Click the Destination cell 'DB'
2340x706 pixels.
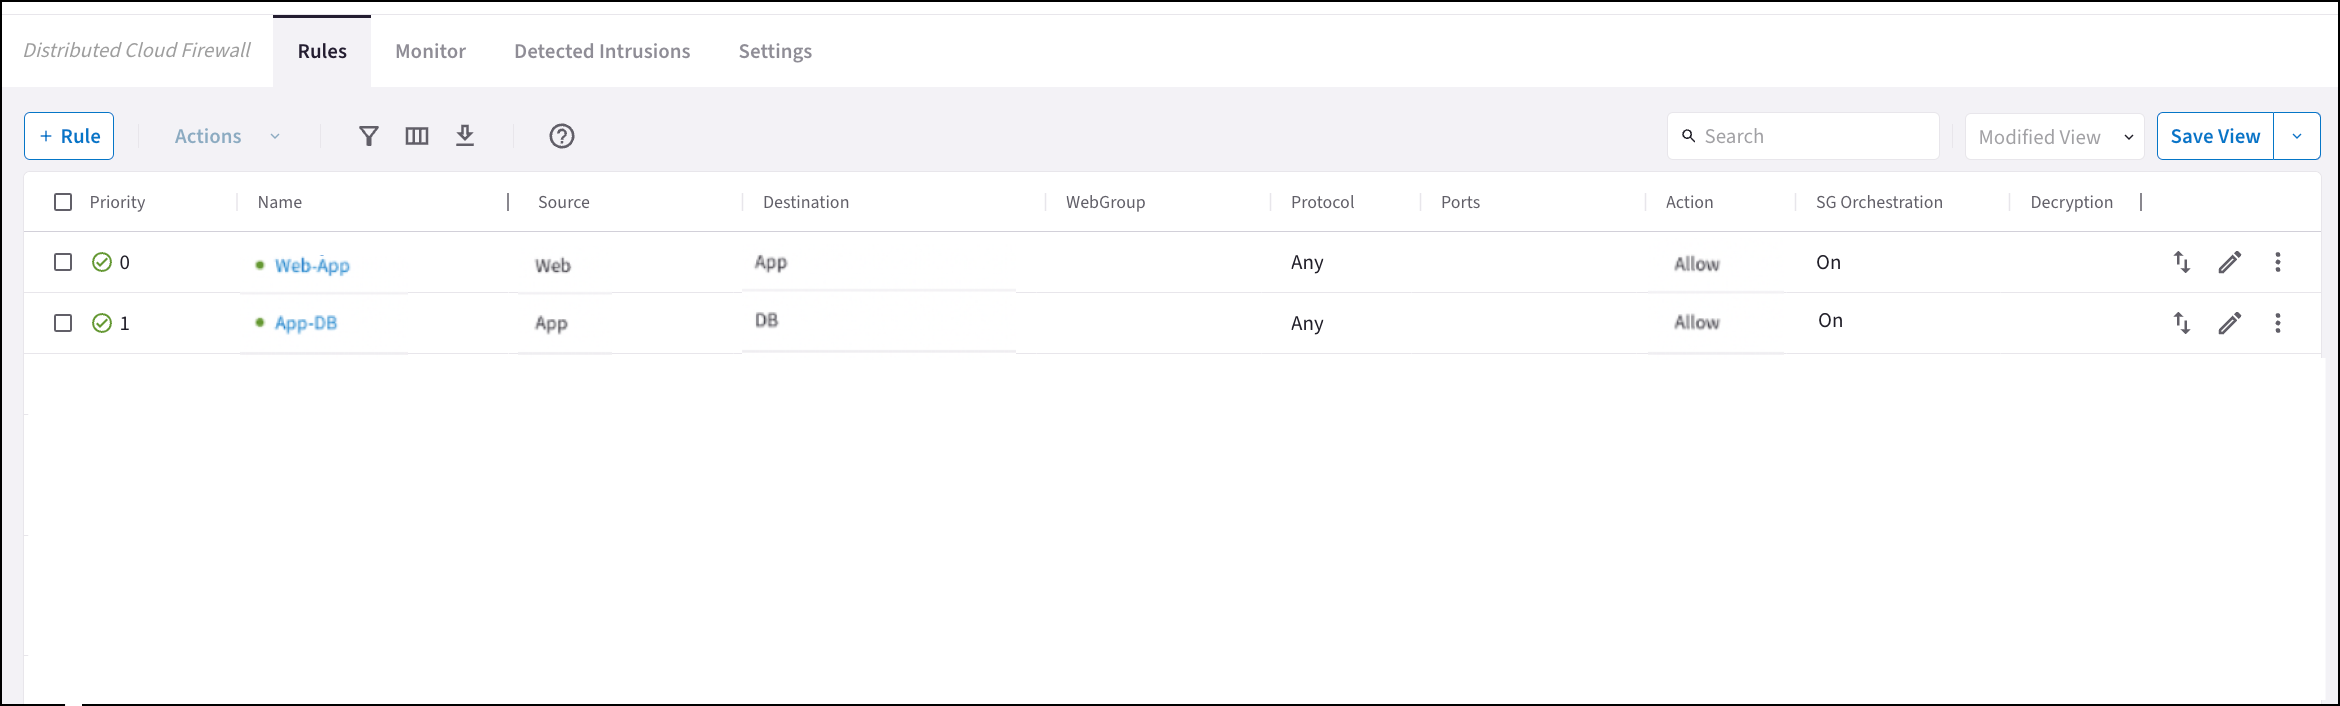(x=767, y=320)
